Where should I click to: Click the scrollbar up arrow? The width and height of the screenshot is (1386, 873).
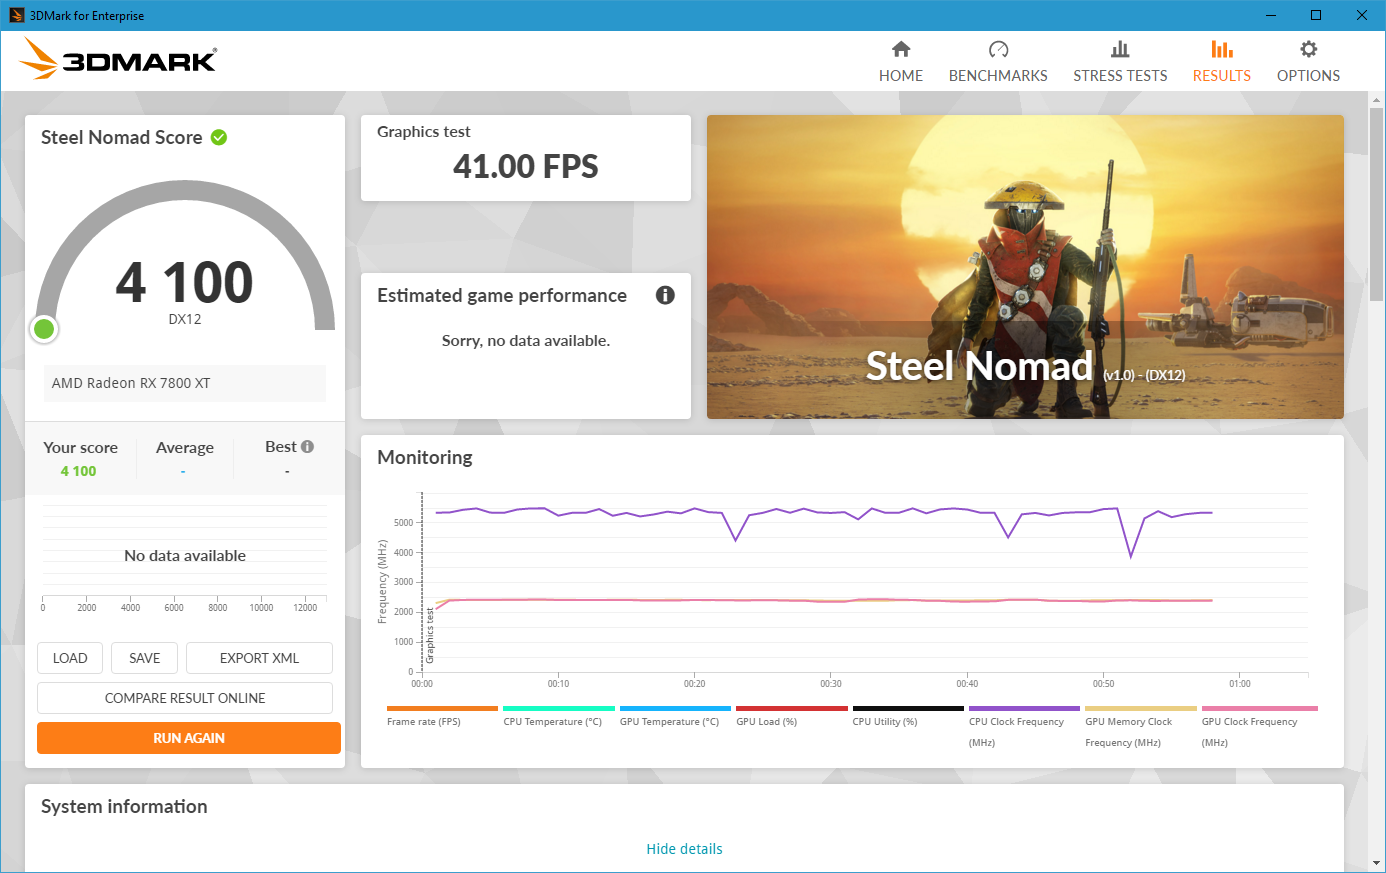1376,100
